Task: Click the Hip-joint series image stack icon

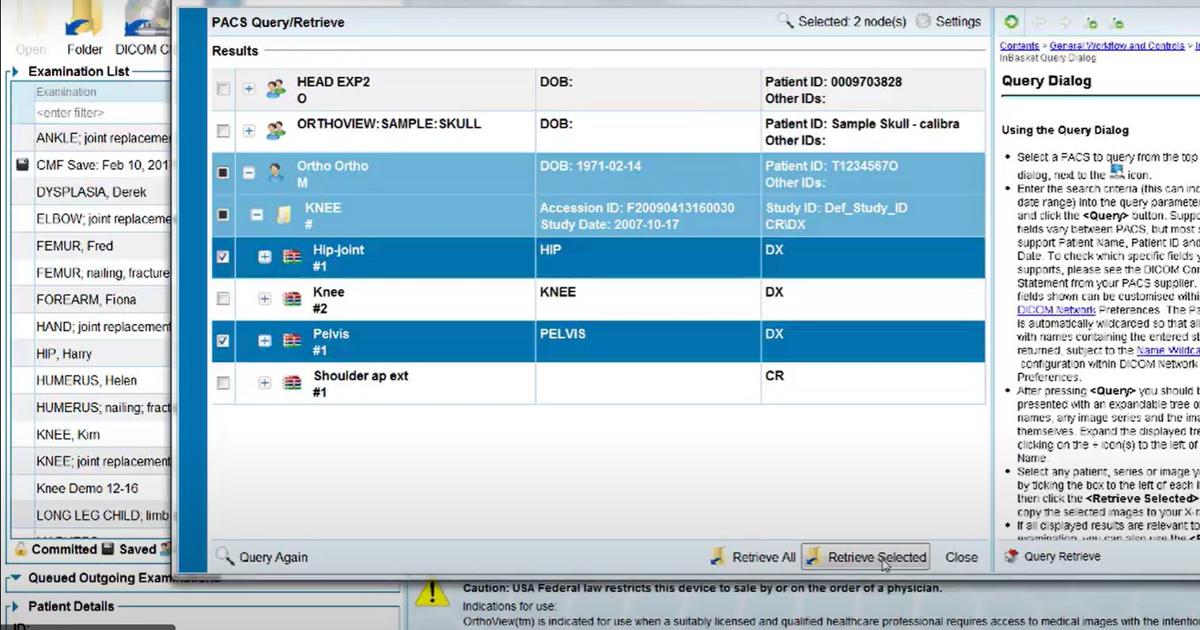Action: click(292, 257)
